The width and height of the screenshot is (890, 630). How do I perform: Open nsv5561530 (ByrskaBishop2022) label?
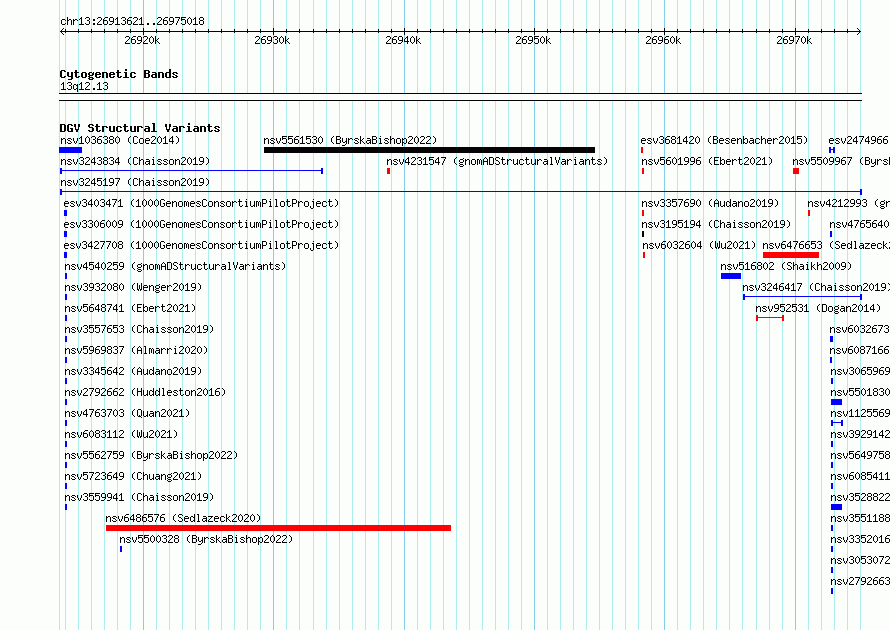[x=350, y=140]
